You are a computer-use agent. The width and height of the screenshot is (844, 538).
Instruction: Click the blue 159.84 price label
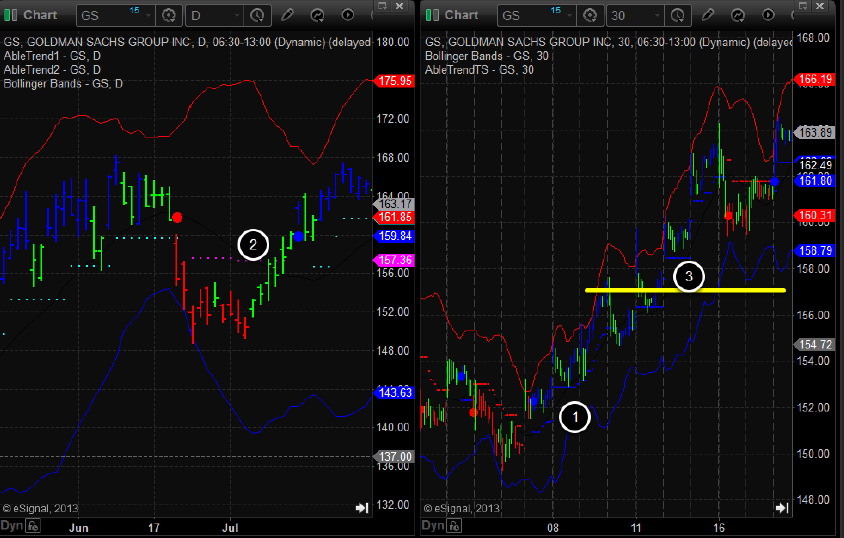pyautogui.click(x=394, y=236)
